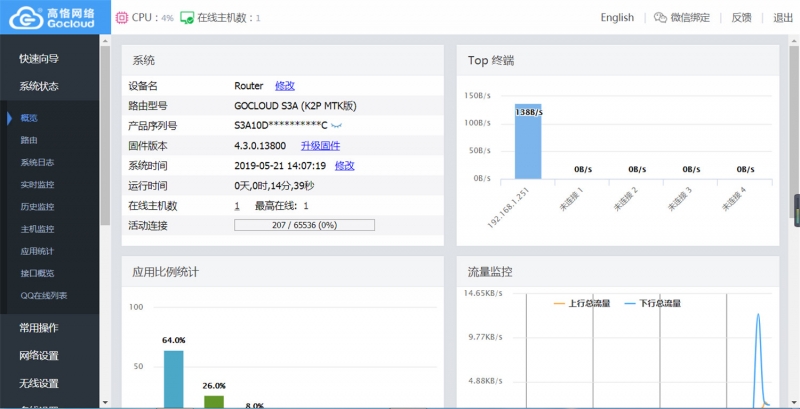Click model text GOCLOUD S3A (K2P MTK版)
The image size is (800, 409).
295,106
